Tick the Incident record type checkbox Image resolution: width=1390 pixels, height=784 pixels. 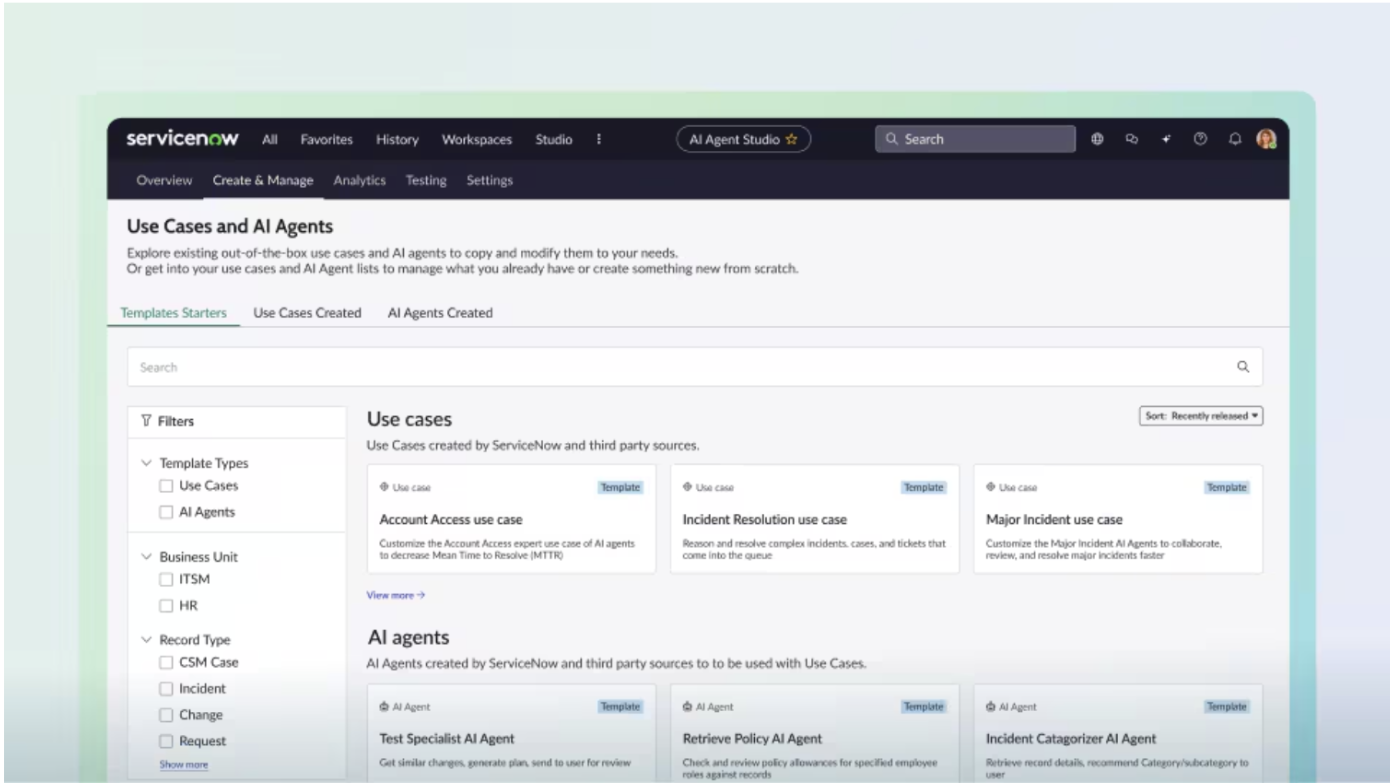166,689
